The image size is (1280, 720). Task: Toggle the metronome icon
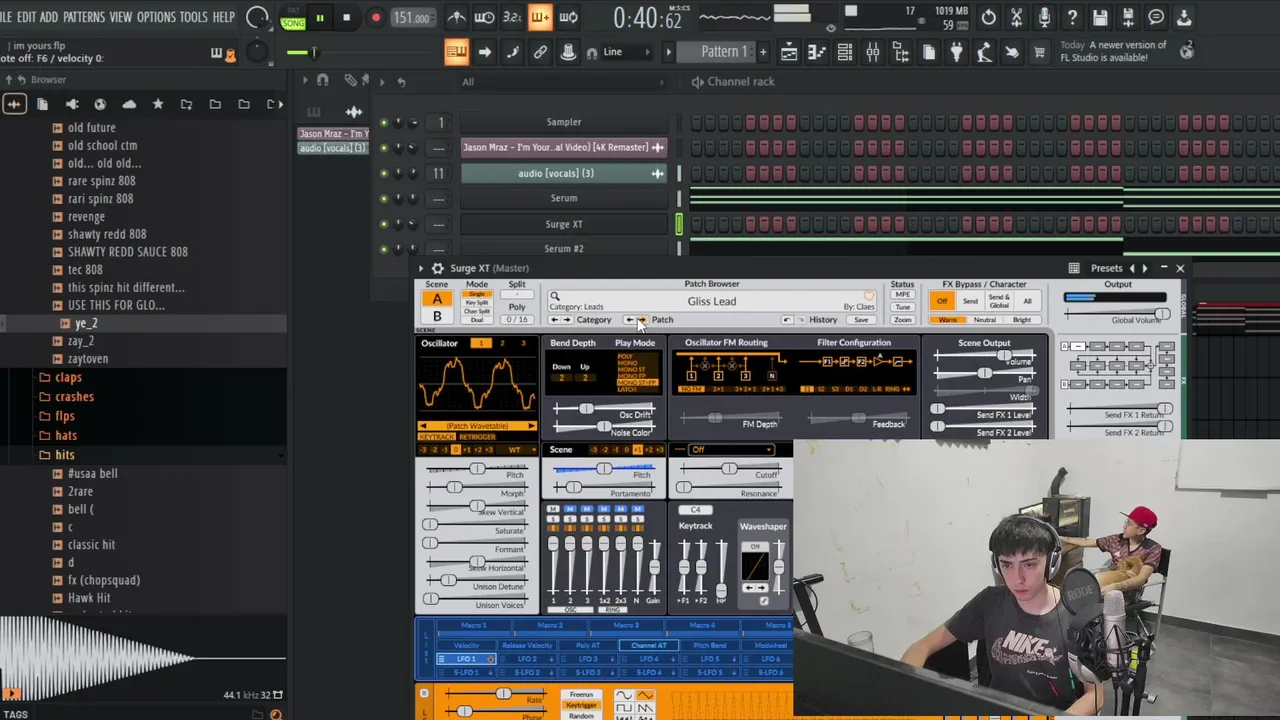[456, 17]
